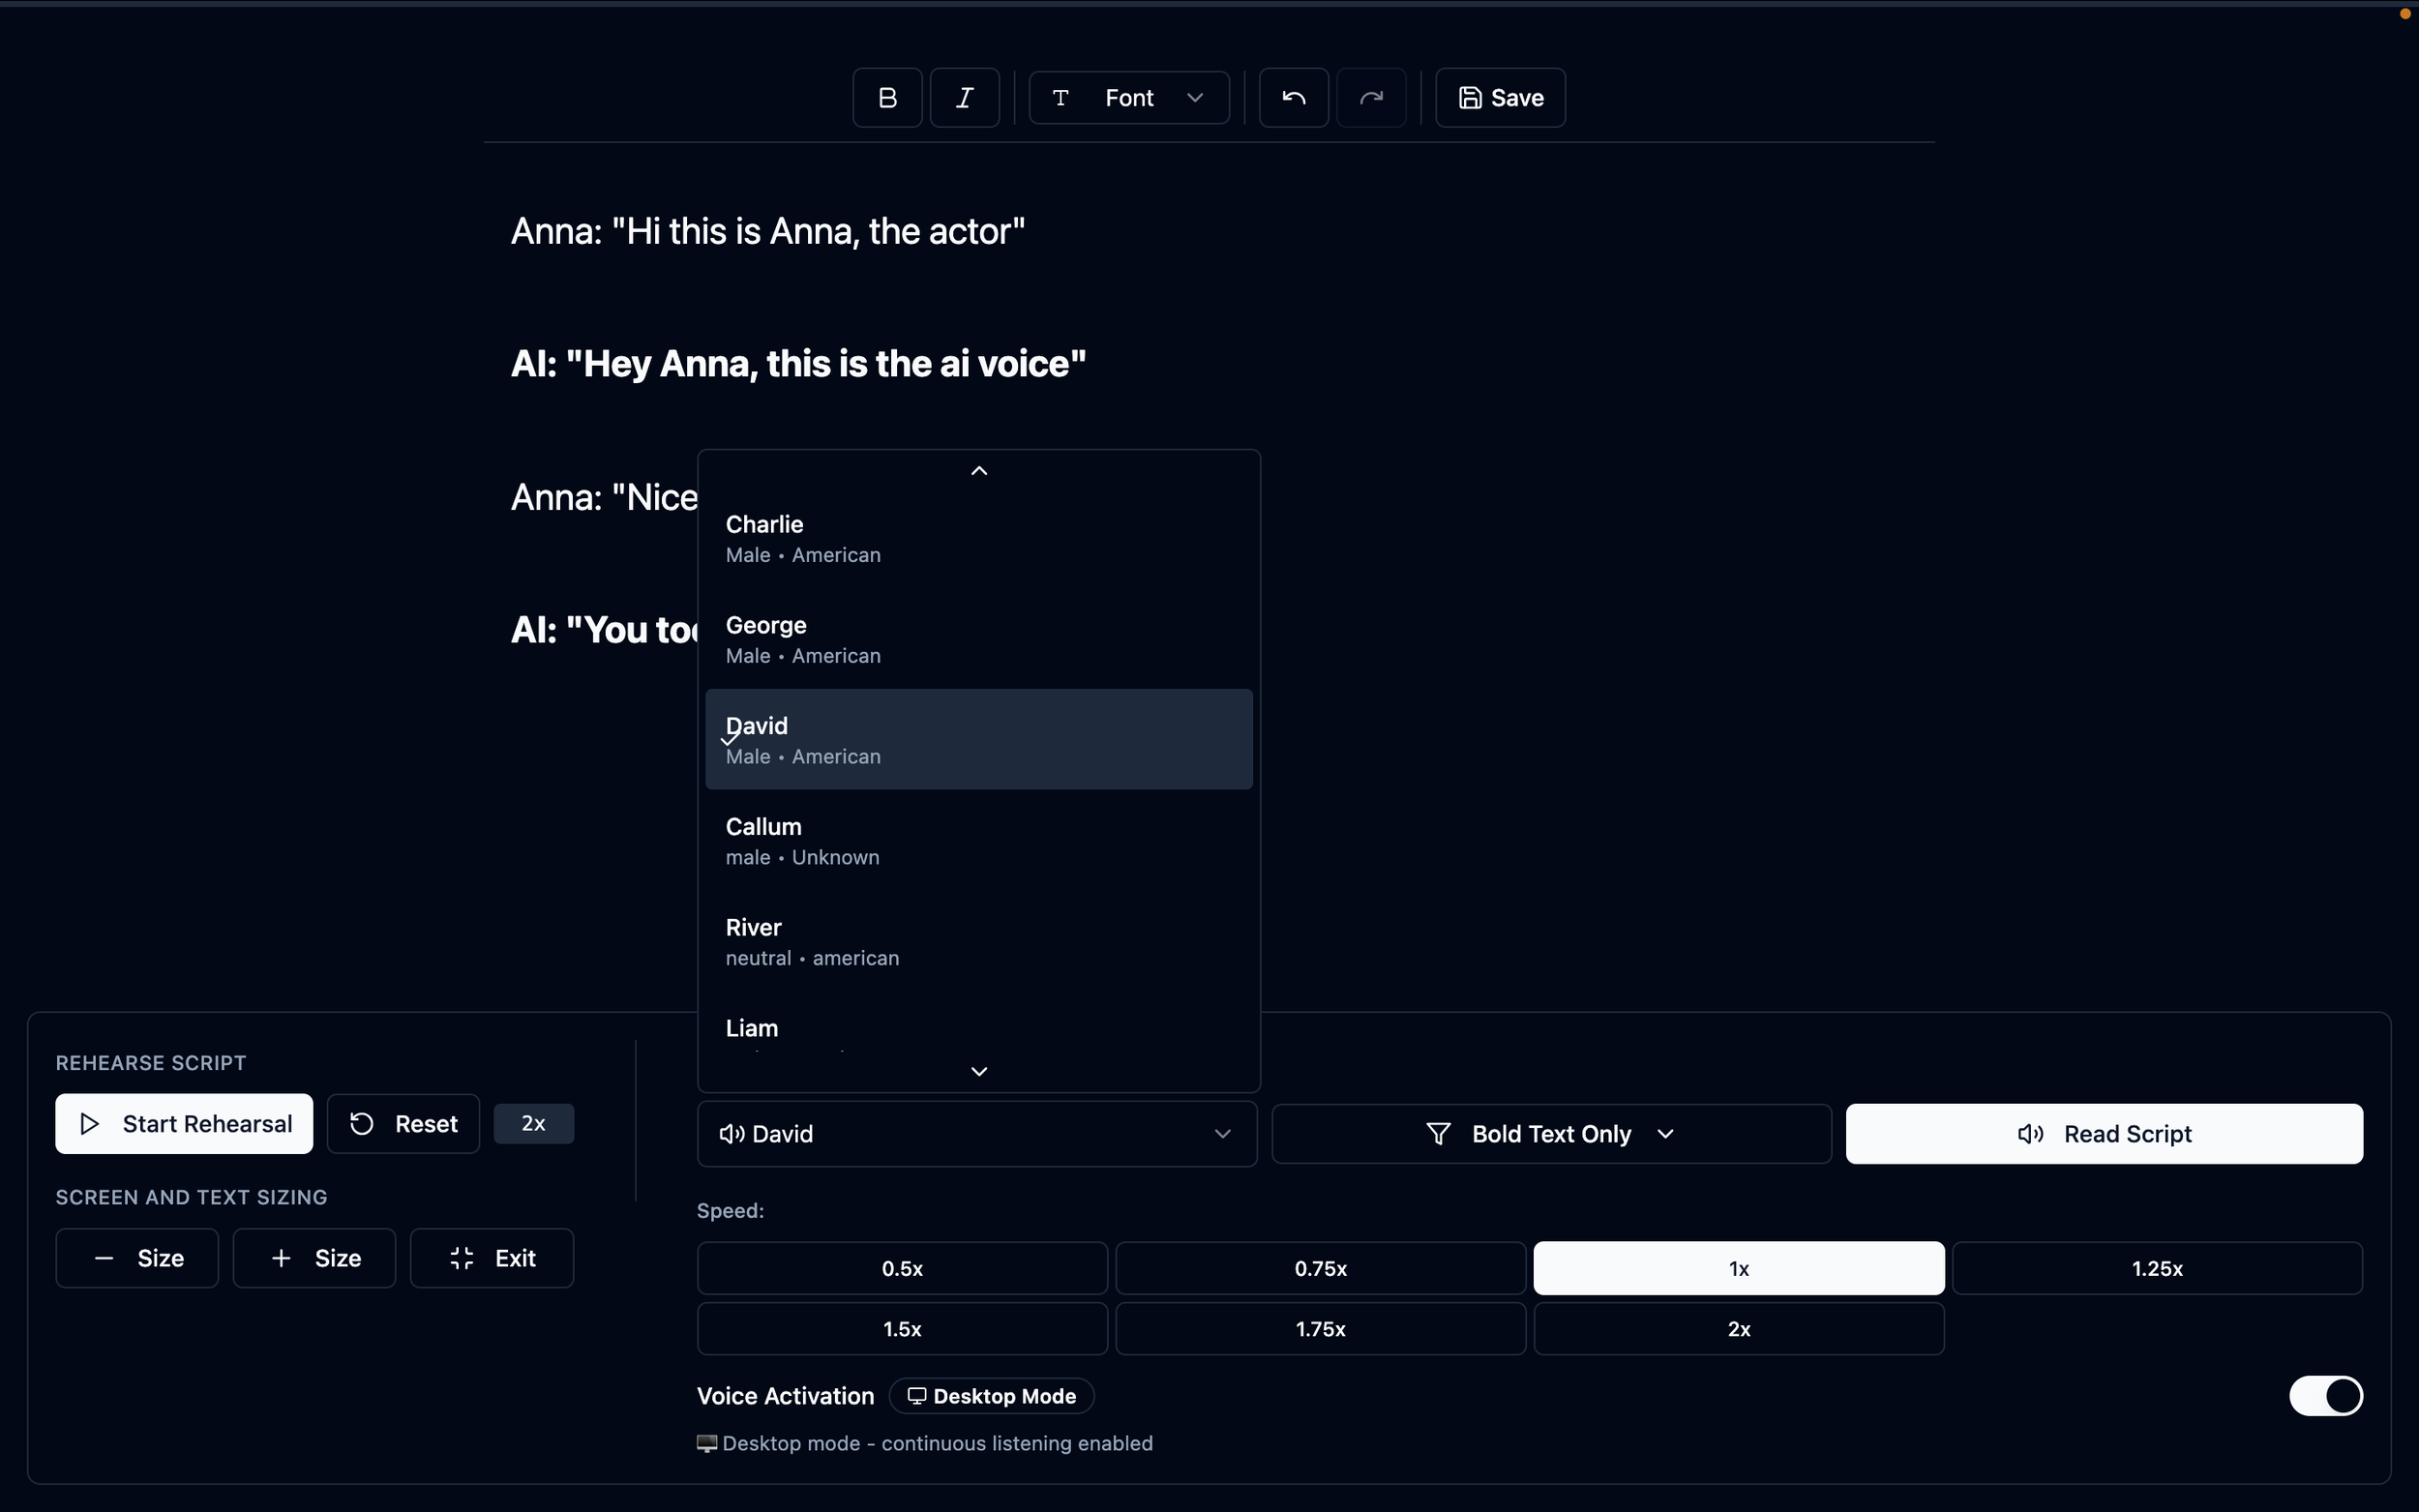Click the Read Script button
The width and height of the screenshot is (2419, 1512).
pyautogui.click(x=2104, y=1134)
